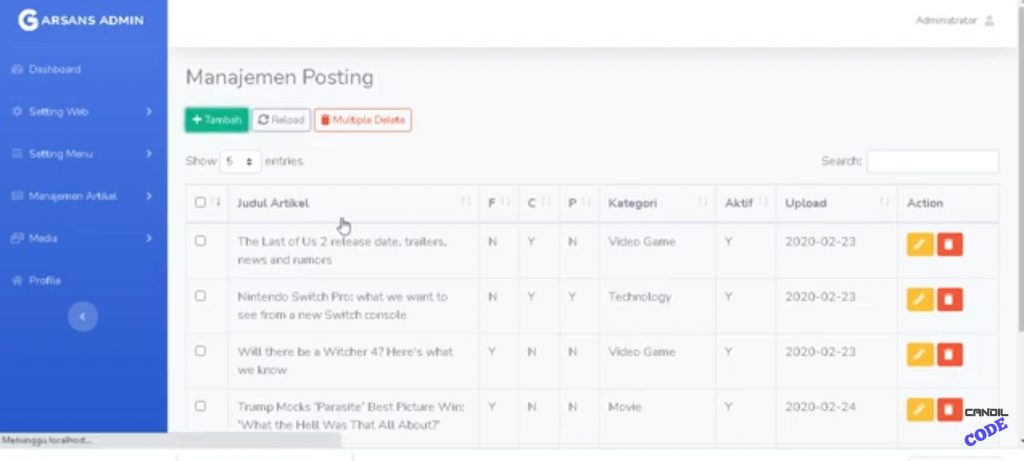1024x461 pixels.
Task: Click the yellow pencil icon for Trump Mocks Parasite article
Action: pyautogui.click(x=919, y=409)
